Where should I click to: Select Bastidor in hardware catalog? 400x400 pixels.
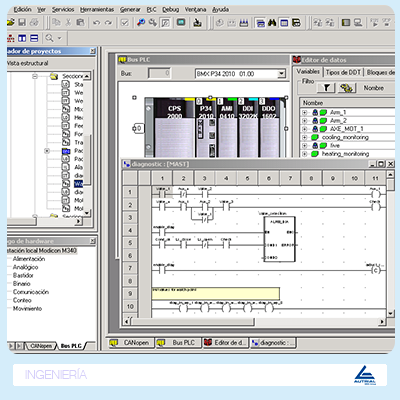[x=23, y=276]
